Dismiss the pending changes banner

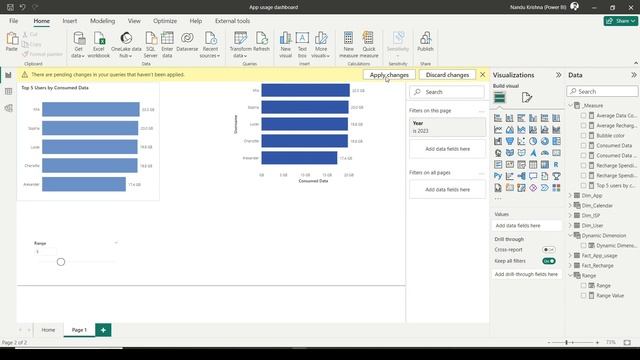click(x=482, y=75)
